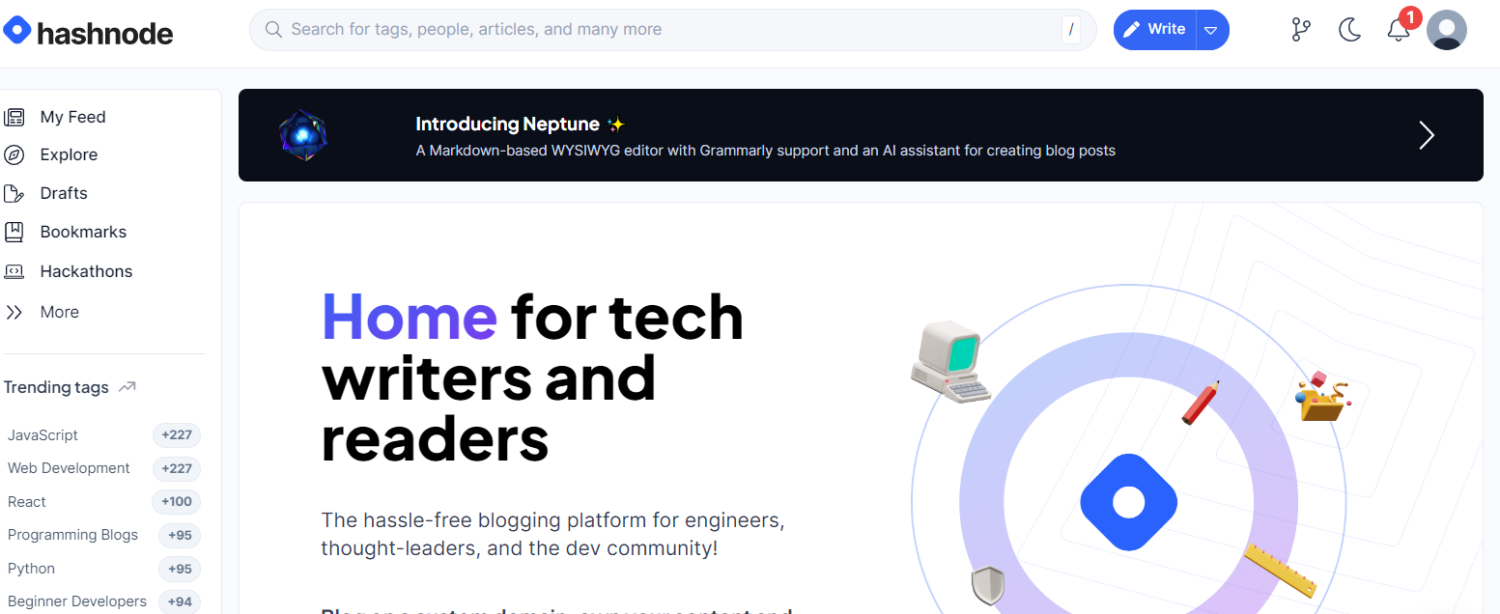
Task: Click the +227 badge next to JavaScript
Action: [x=177, y=435]
